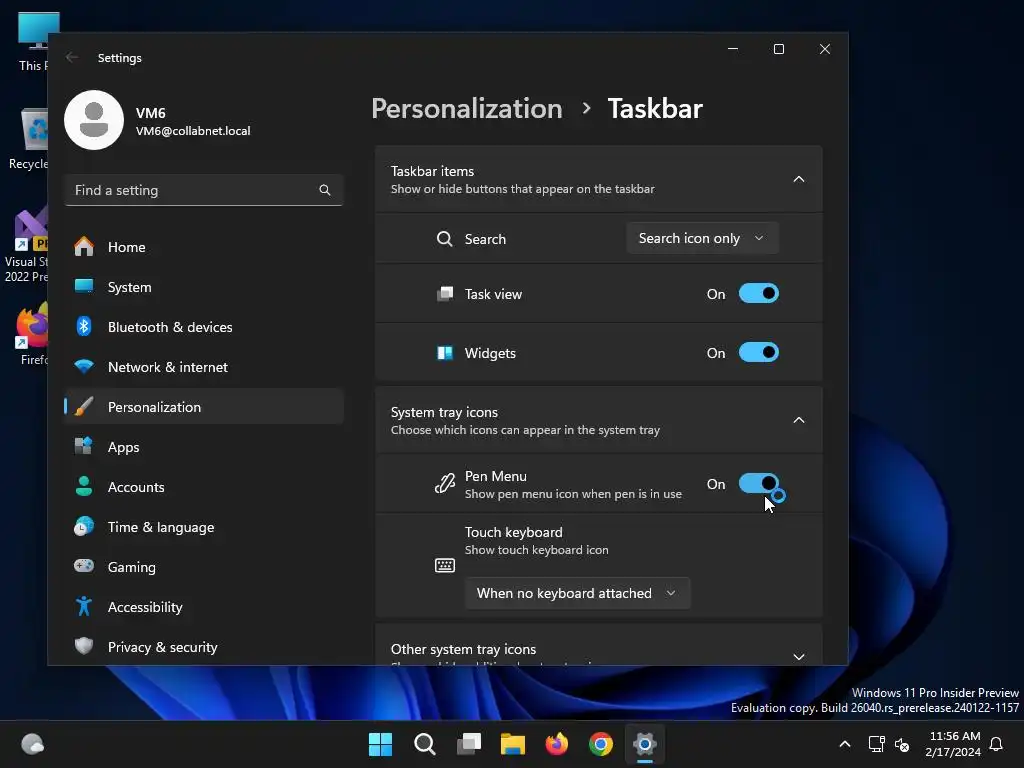Screen dimensions: 1024x768
Task: Click the System monitor icon in sidebar
Action: (84, 287)
